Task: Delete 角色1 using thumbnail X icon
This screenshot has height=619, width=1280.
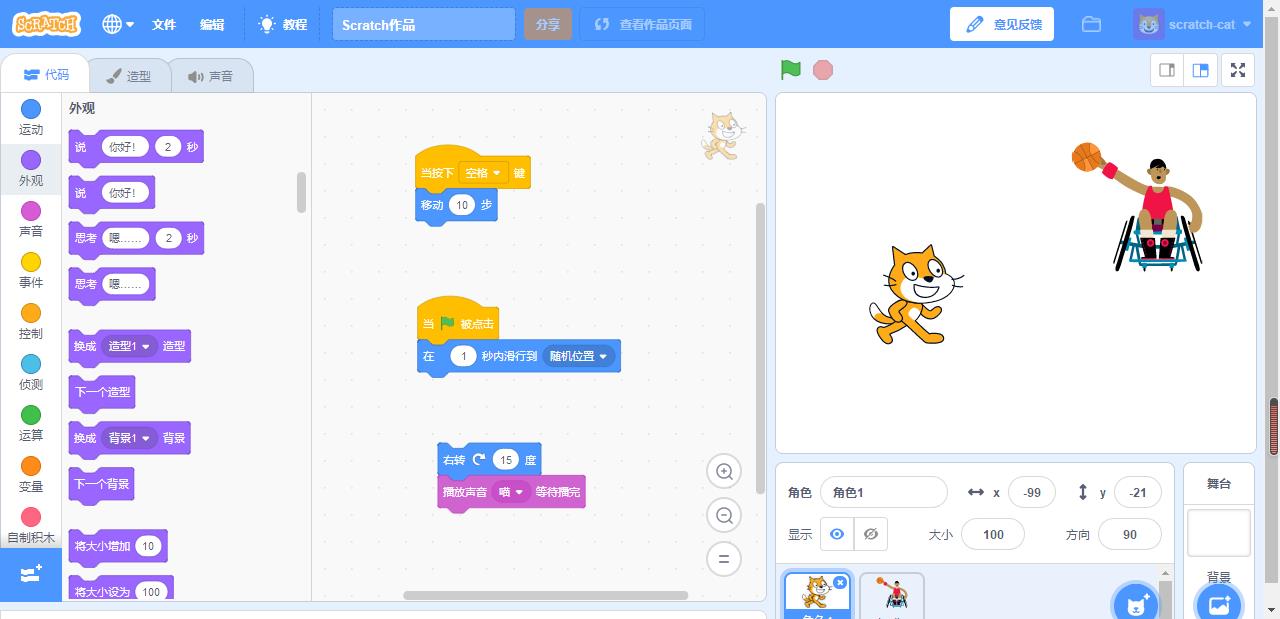Action: 840,582
